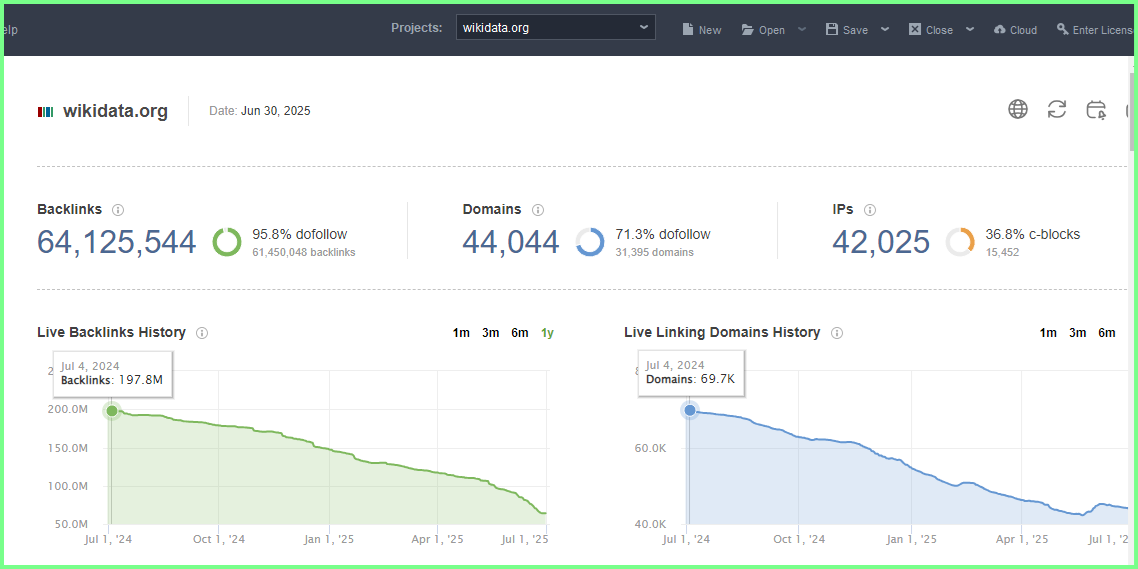Click the Open project button
Screen dimensions: 1138x569
763,30
